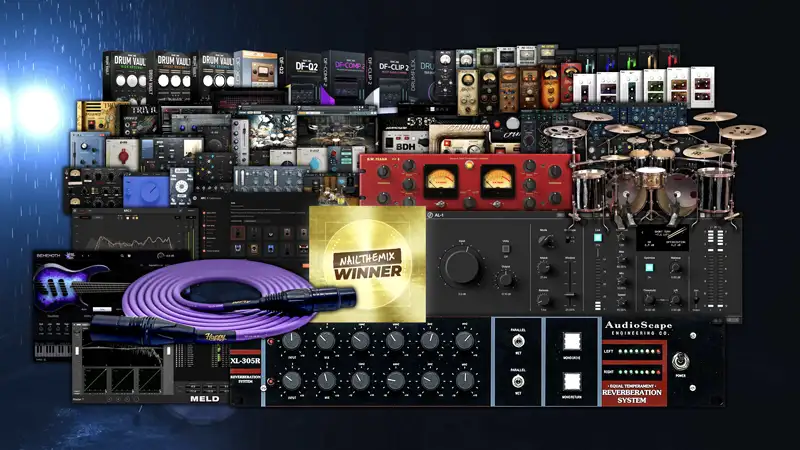Viewport: 800px width, 450px height.
Task: Click the large Input knob on AL-1
Action: (x=462, y=266)
